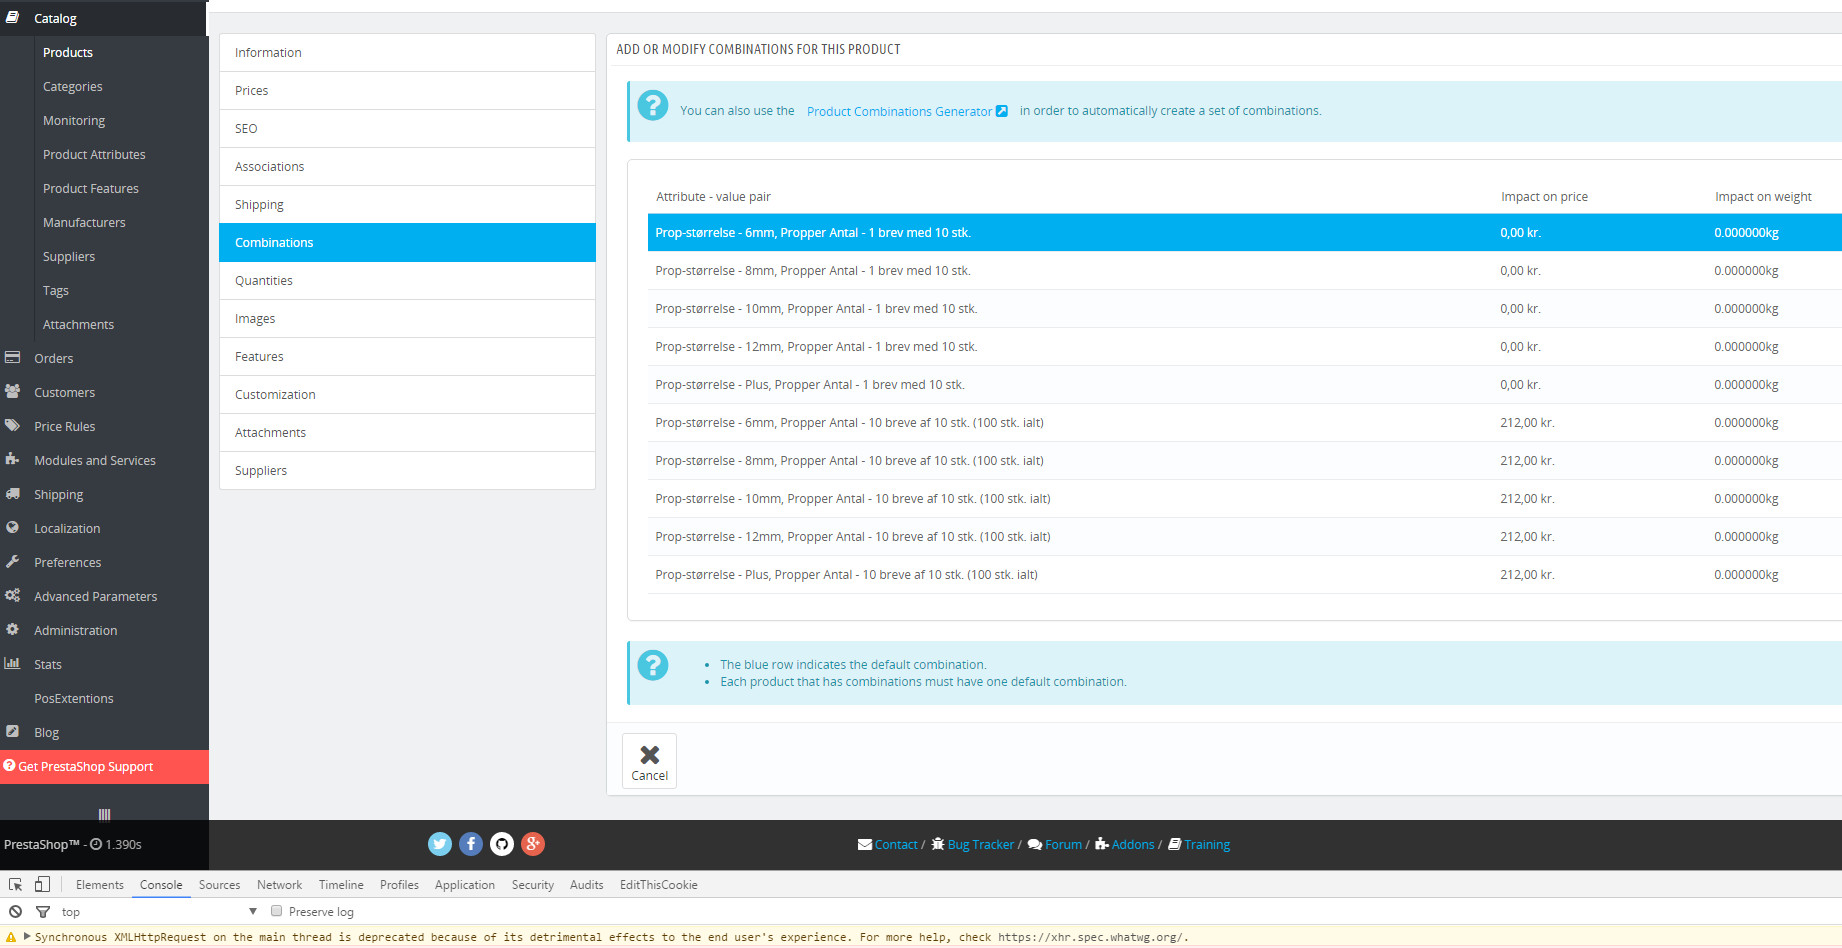Click the Localization globe icon
Image resolution: width=1842 pixels, height=948 pixels.
coord(12,528)
